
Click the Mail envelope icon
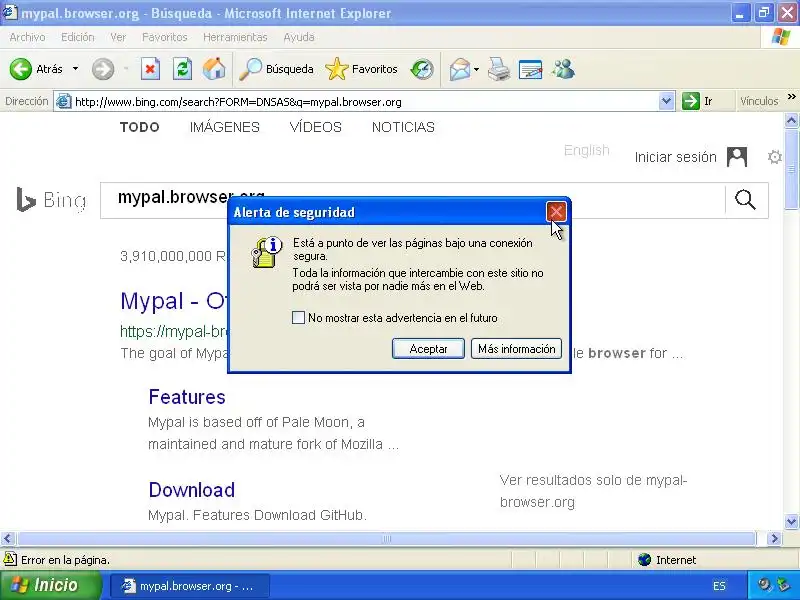tap(460, 69)
